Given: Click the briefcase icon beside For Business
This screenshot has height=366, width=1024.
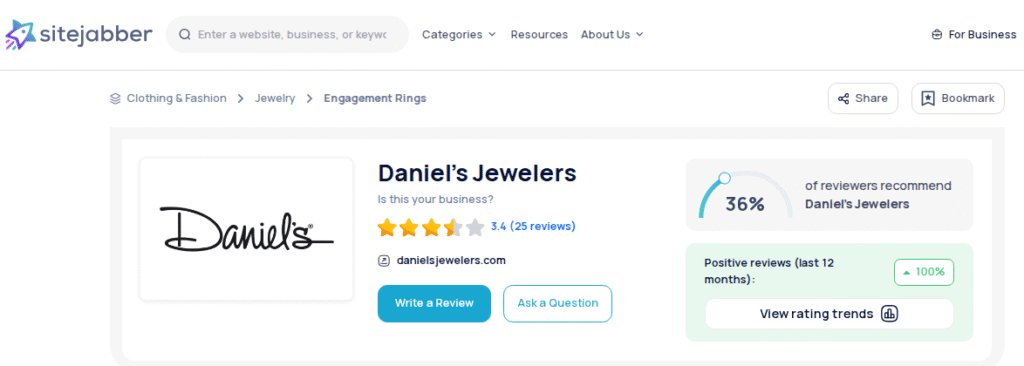Looking at the screenshot, I should [937, 35].
